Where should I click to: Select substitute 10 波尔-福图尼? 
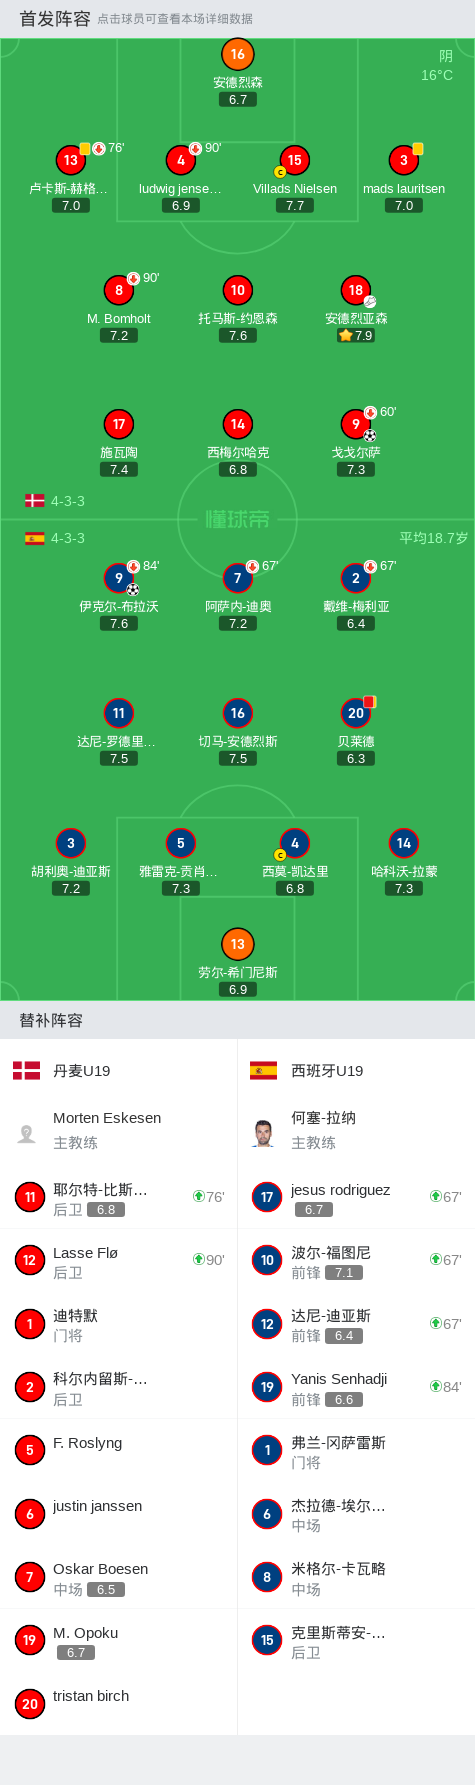click(356, 1262)
